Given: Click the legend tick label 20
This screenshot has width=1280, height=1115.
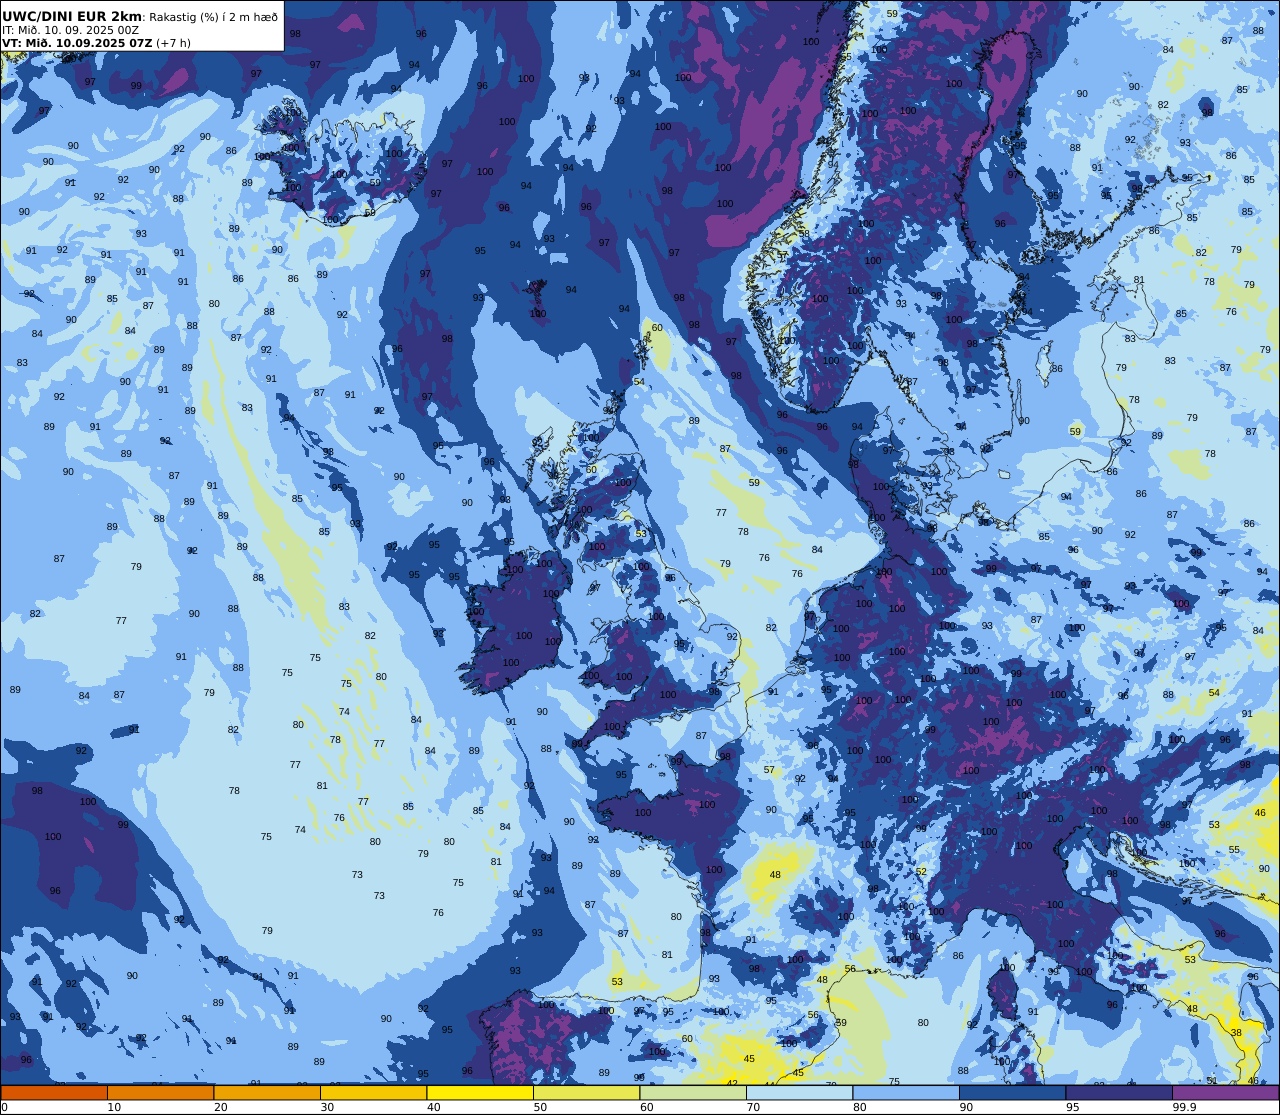Looking at the screenshot, I should (220, 1107).
